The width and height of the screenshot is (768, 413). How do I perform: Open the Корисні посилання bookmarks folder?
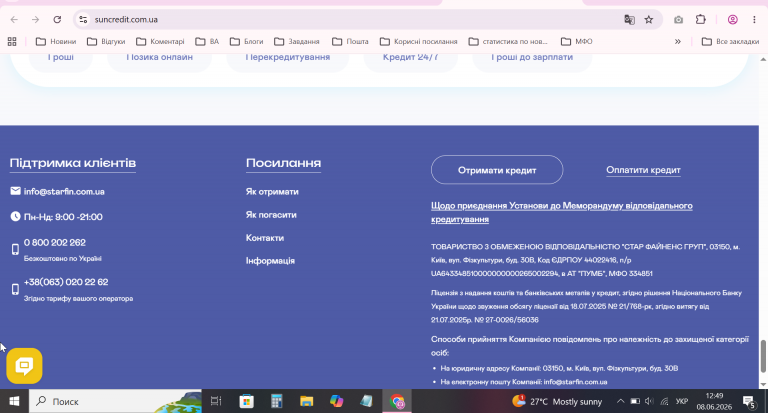(x=419, y=42)
